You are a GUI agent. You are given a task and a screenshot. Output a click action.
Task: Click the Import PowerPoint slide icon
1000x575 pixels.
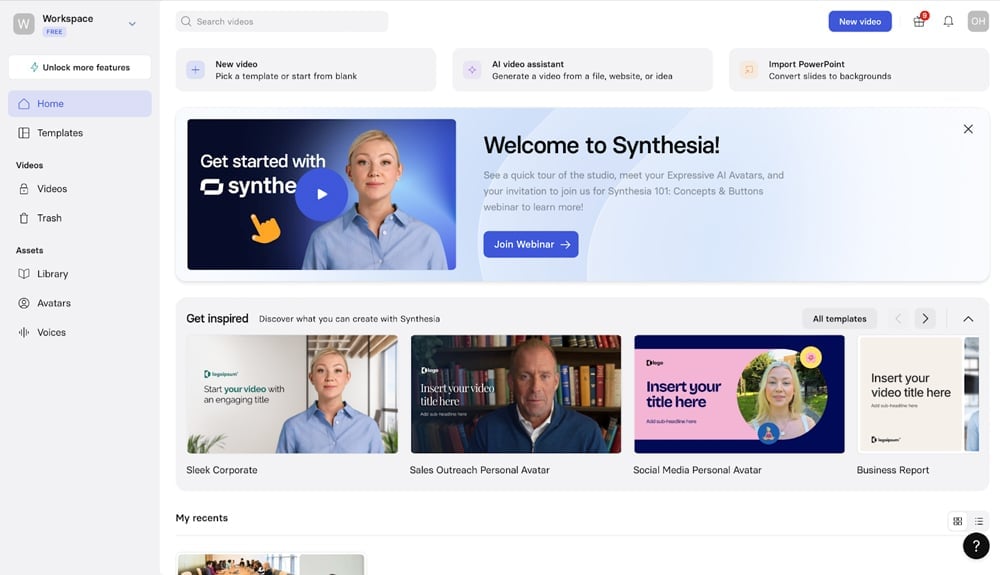point(749,69)
